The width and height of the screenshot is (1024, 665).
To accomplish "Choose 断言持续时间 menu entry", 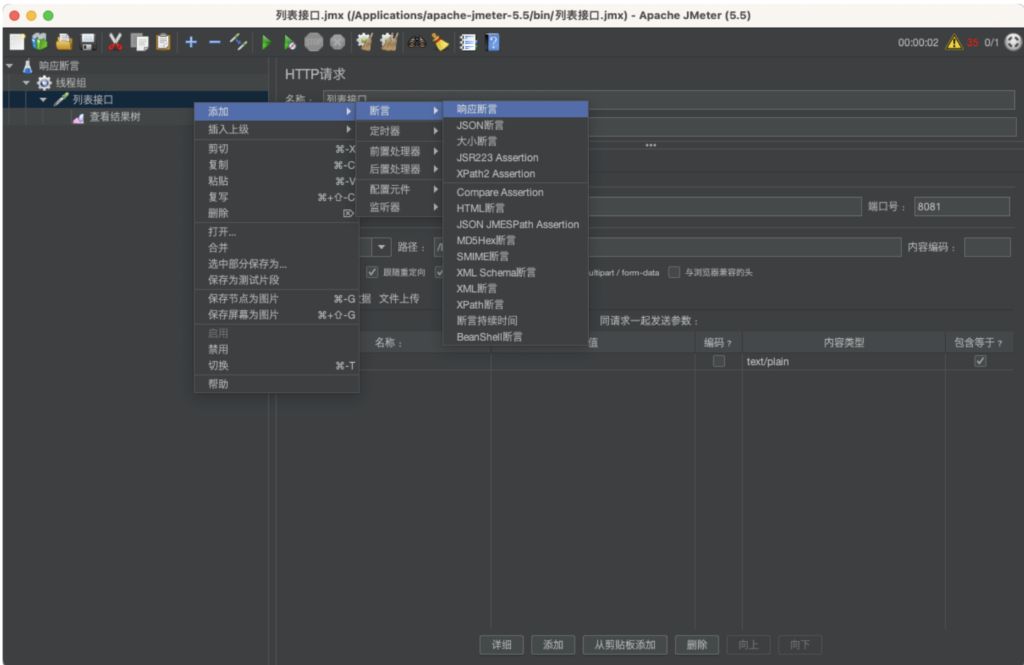I will click(x=516, y=321).
